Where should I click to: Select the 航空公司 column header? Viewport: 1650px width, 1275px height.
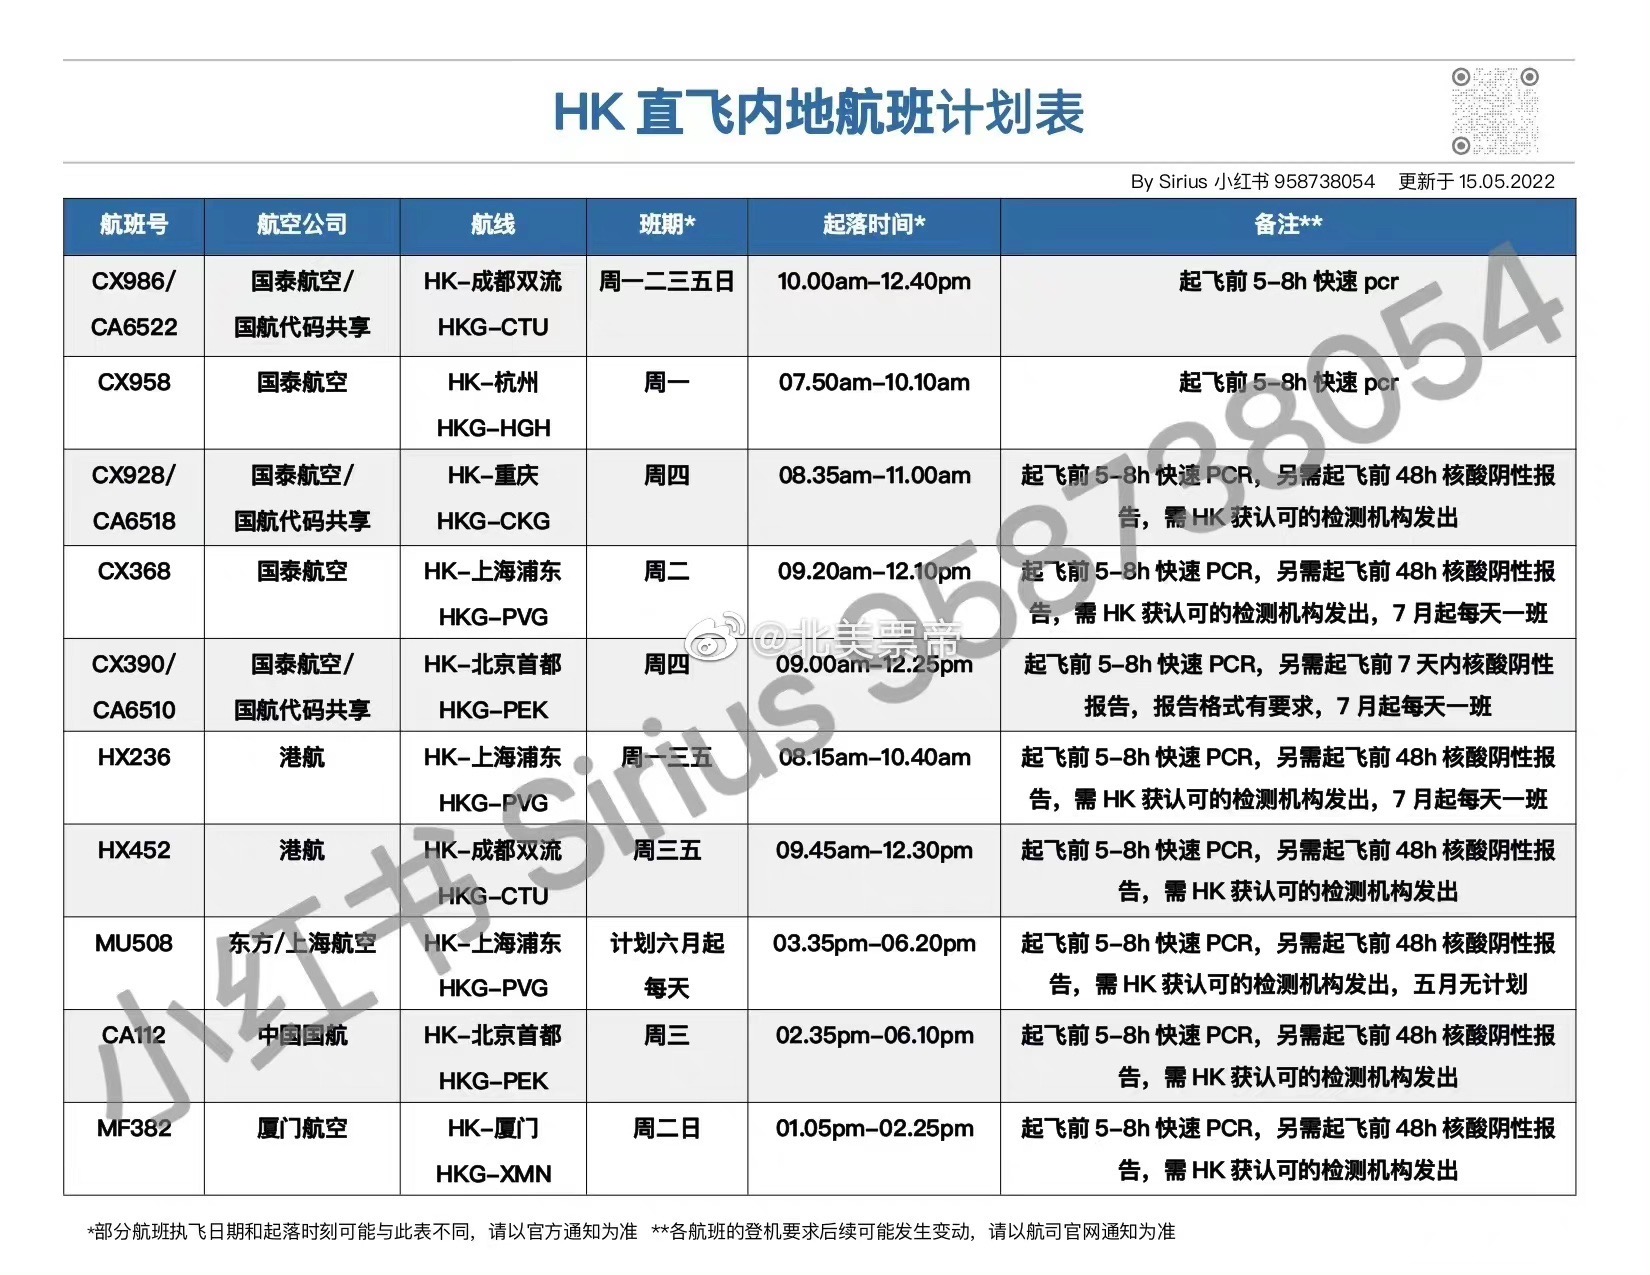(301, 225)
